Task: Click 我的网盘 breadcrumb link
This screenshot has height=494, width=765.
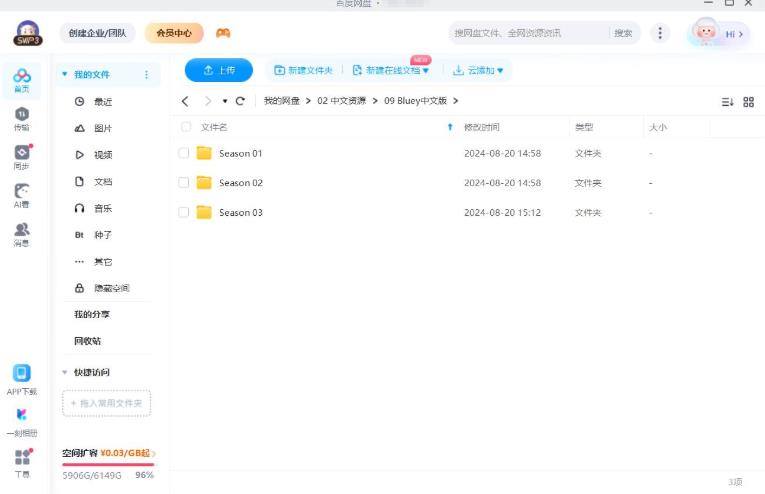Action: tap(282, 101)
